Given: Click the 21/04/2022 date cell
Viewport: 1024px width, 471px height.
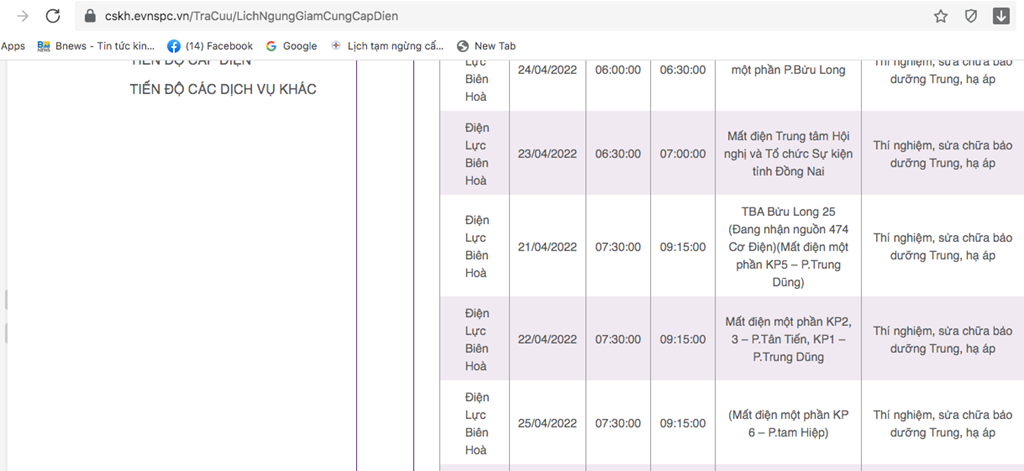Looking at the screenshot, I should 547,247.
